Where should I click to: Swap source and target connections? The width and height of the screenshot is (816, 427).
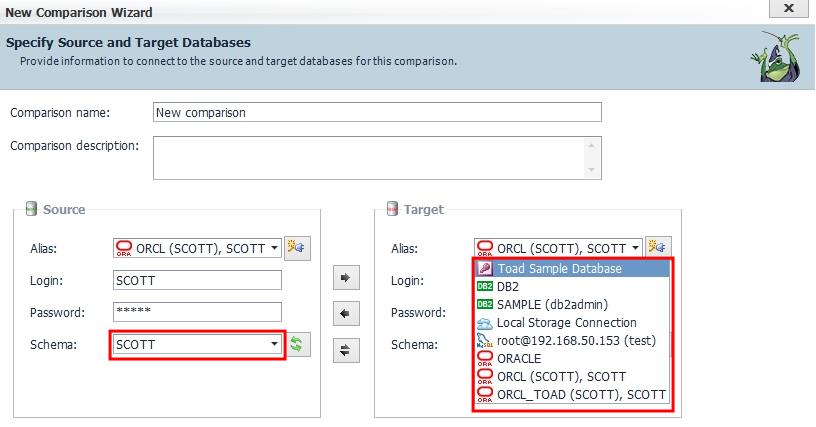344,349
